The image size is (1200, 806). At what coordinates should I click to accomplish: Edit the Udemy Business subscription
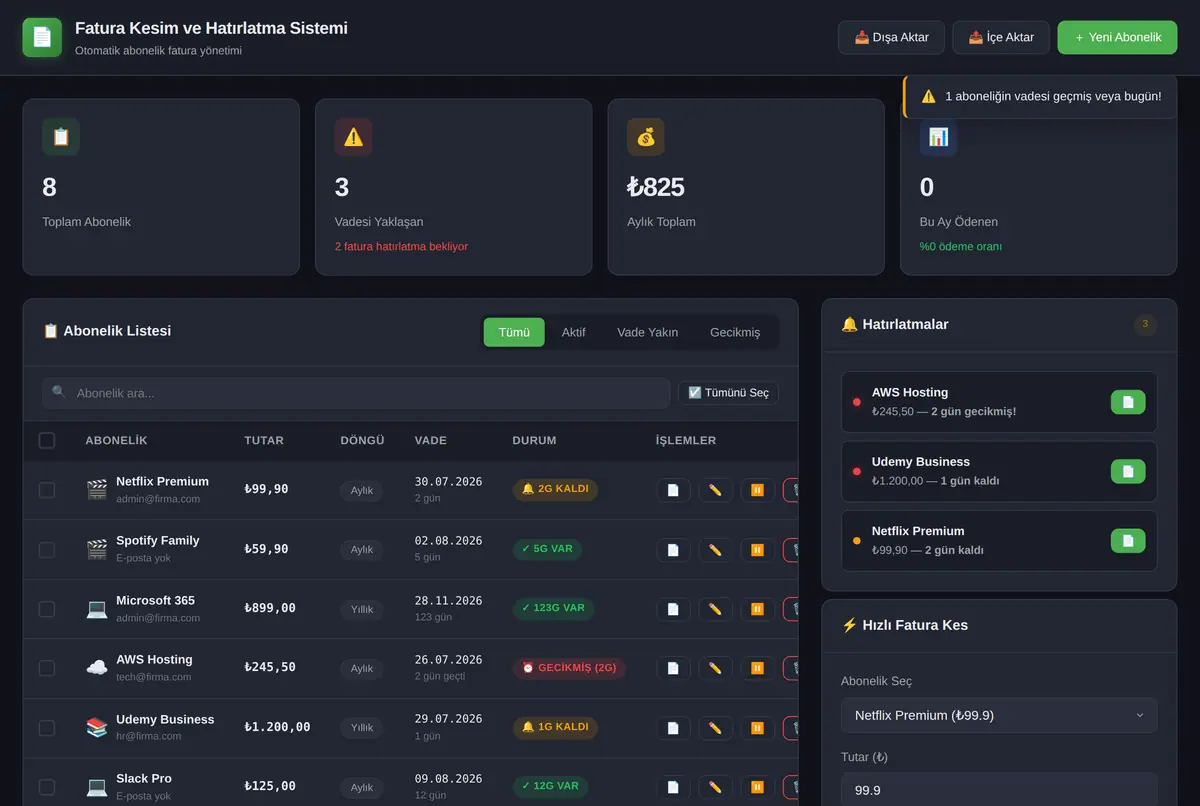point(715,728)
